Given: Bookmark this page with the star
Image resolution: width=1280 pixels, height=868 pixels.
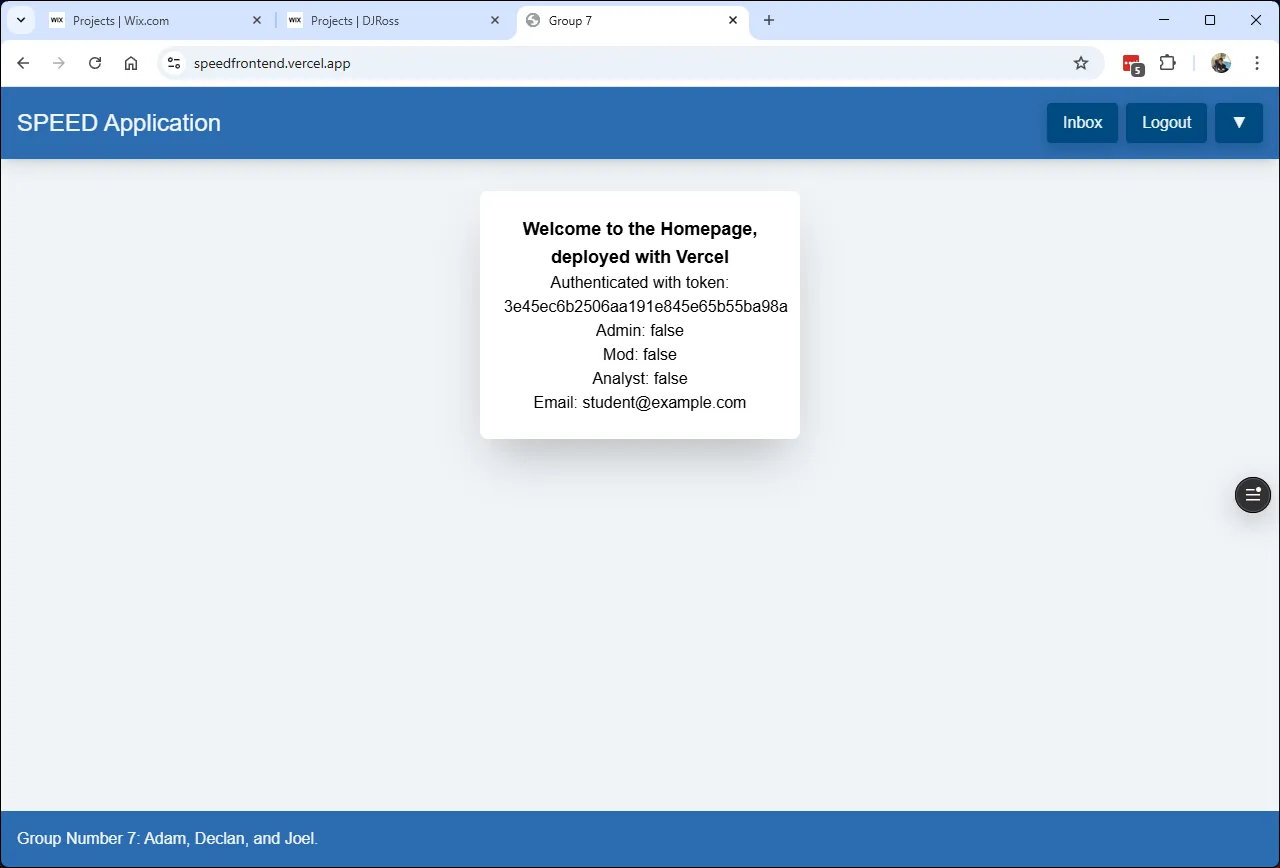Looking at the screenshot, I should (x=1081, y=63).
